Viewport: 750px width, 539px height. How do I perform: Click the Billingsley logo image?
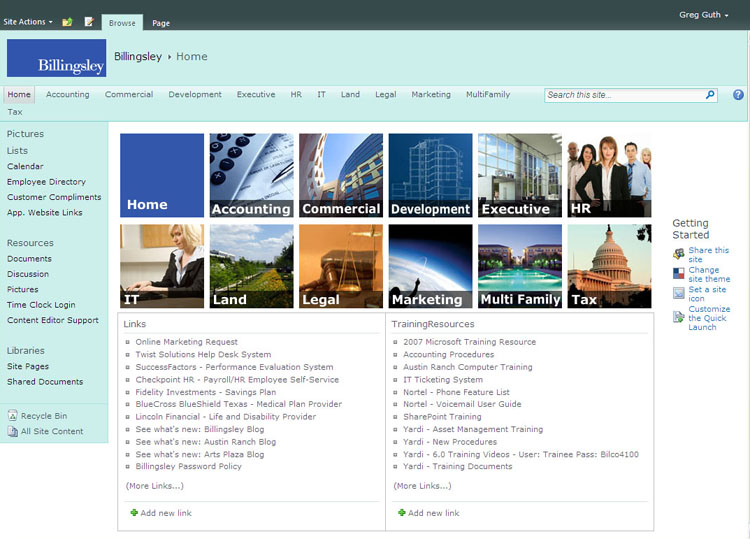[56, 58]
